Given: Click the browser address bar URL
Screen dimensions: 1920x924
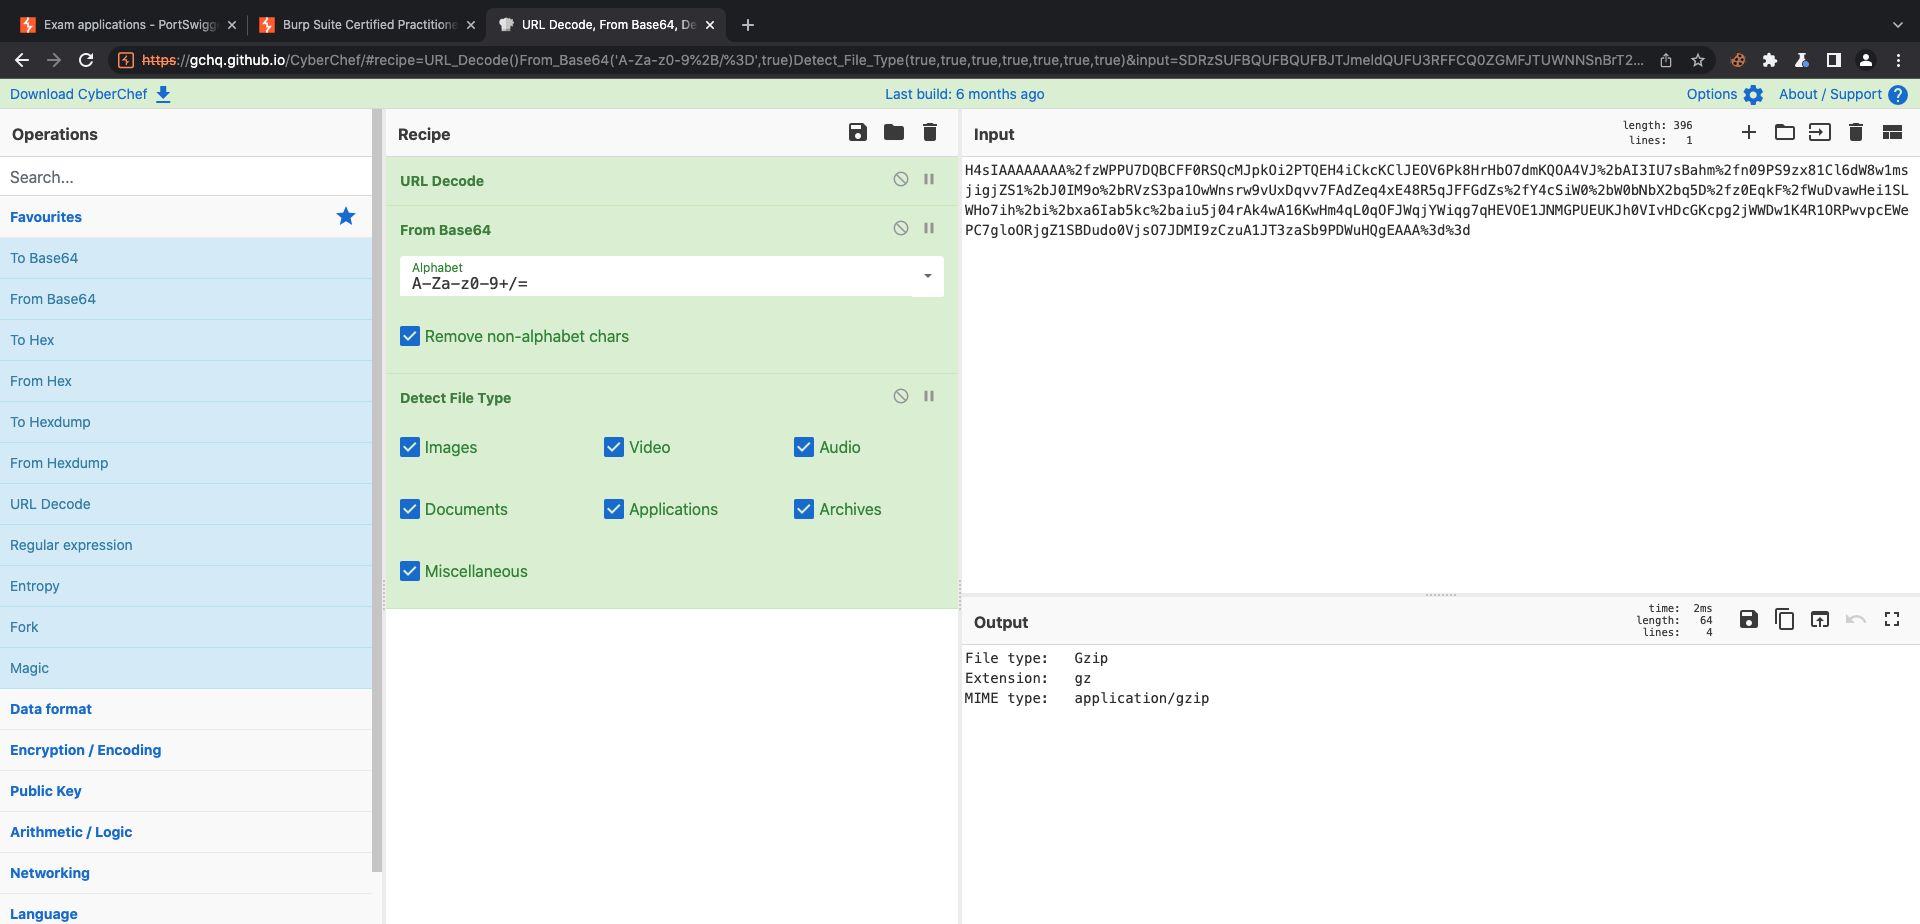Looking at the screenshot, I should (892, 60).
